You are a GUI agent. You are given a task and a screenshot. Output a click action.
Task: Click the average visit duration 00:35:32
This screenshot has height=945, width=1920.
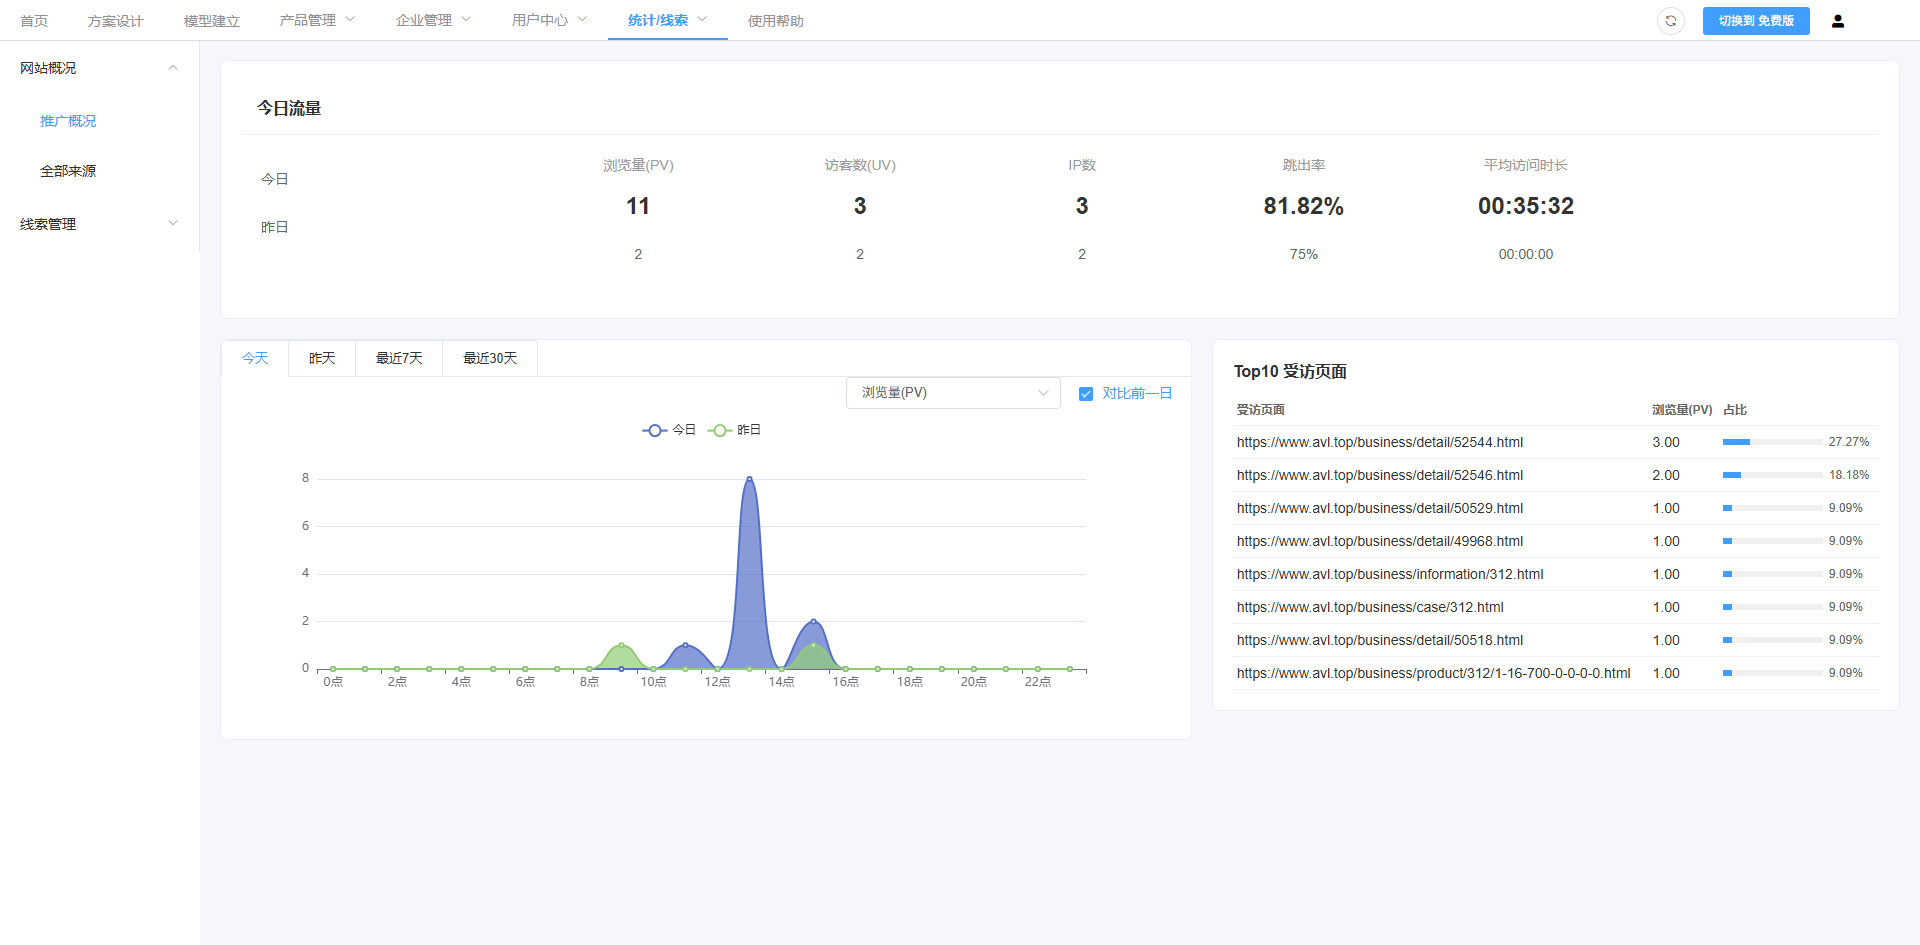(1526, 206)
